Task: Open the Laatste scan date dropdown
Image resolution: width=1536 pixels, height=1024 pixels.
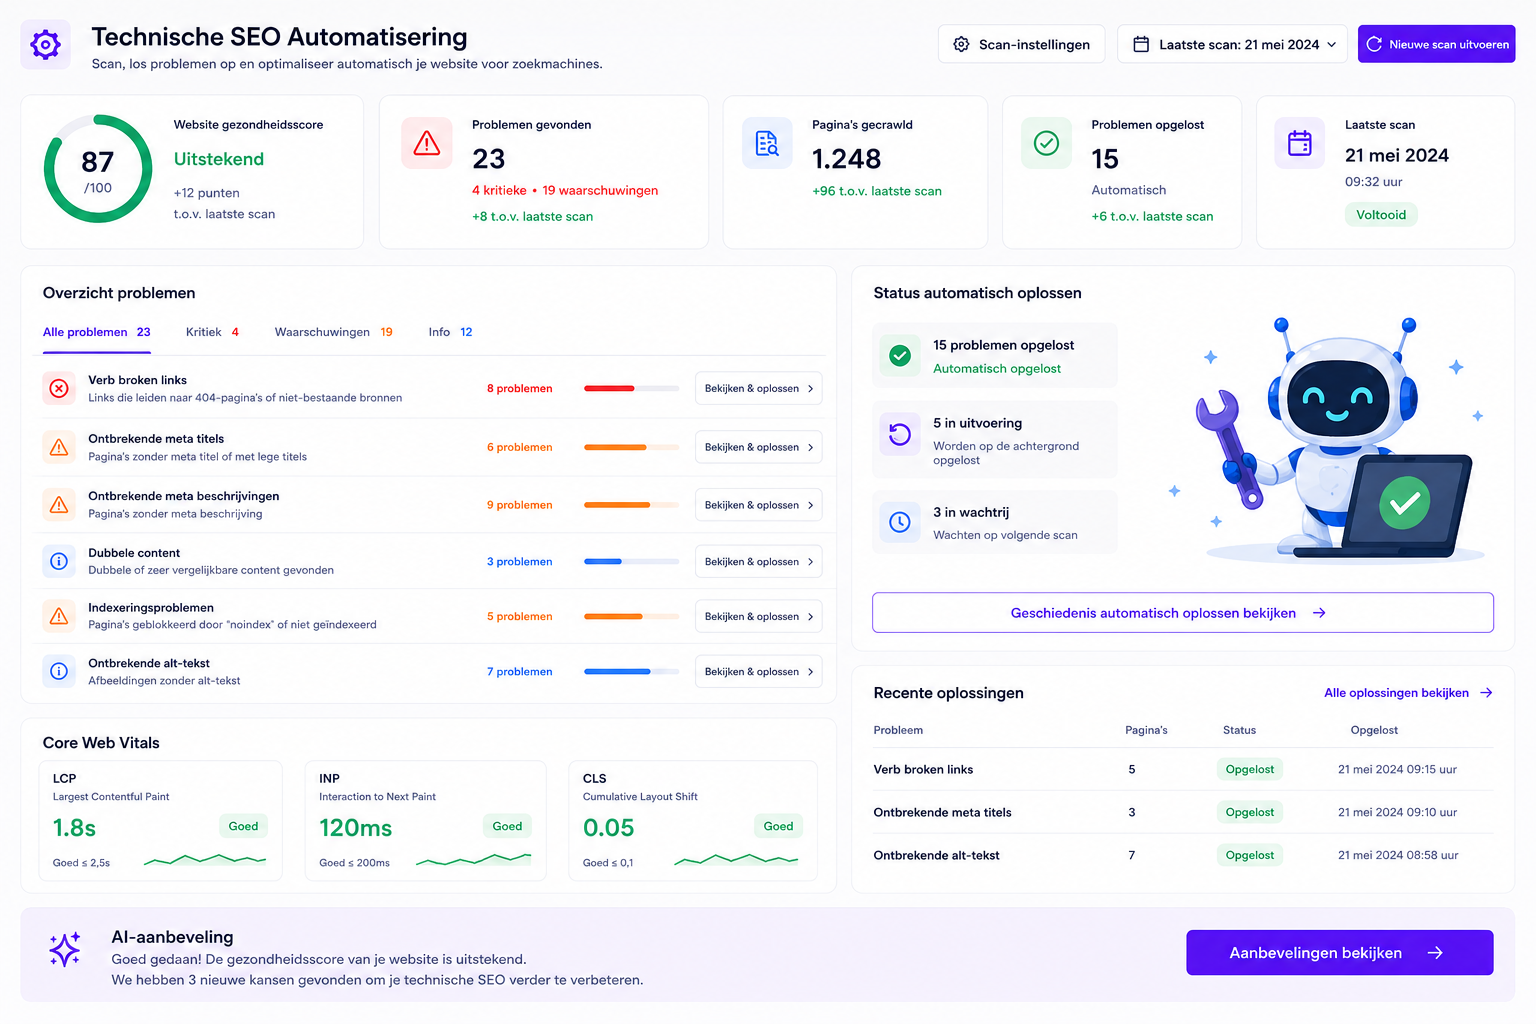Action: [1232, 44]
